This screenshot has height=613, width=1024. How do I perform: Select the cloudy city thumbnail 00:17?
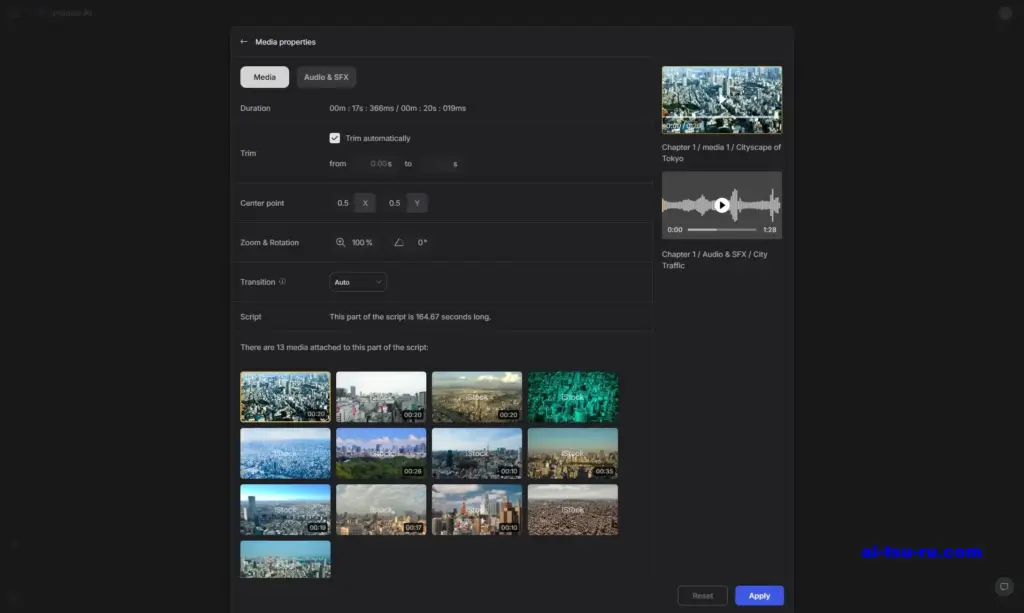[x=381, y=509]
